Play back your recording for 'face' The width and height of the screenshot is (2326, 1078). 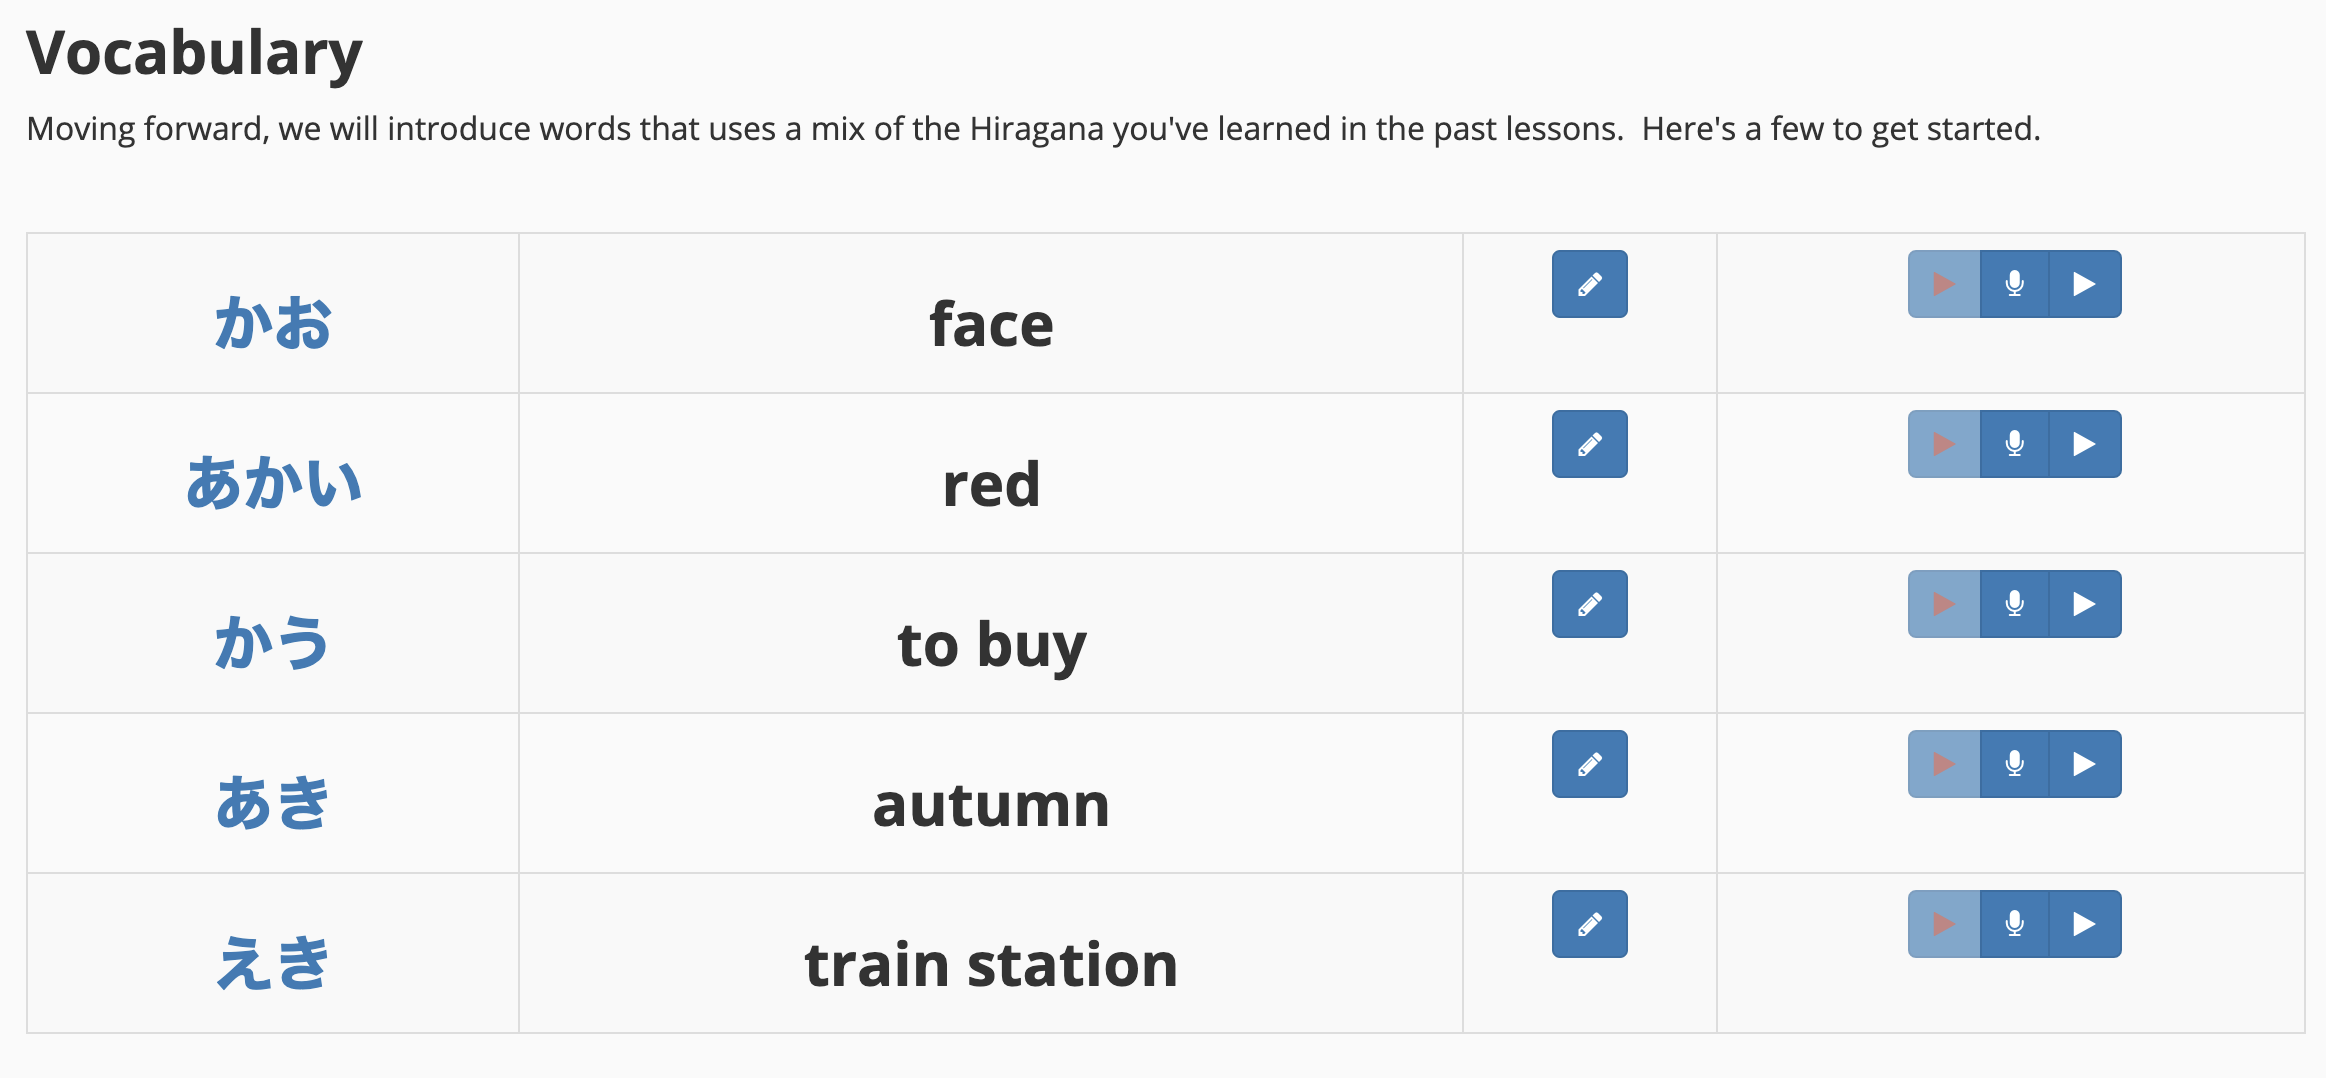pyautogui.click(x=1944, y=284)
